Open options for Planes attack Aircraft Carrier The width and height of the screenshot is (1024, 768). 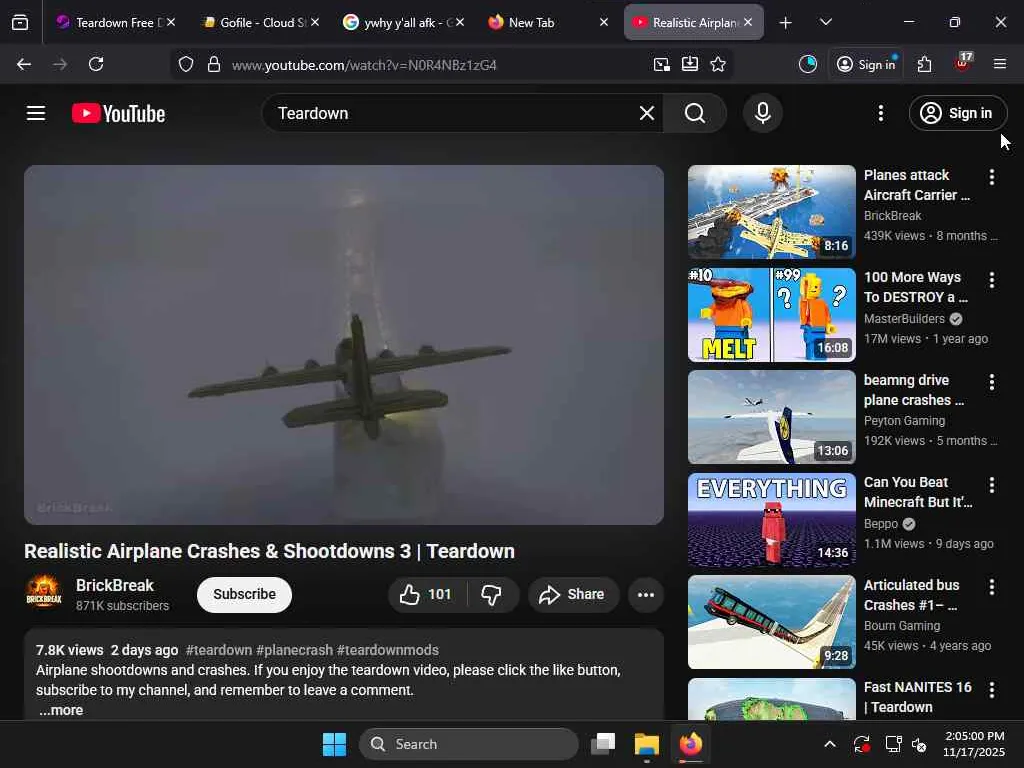point(991,177)
